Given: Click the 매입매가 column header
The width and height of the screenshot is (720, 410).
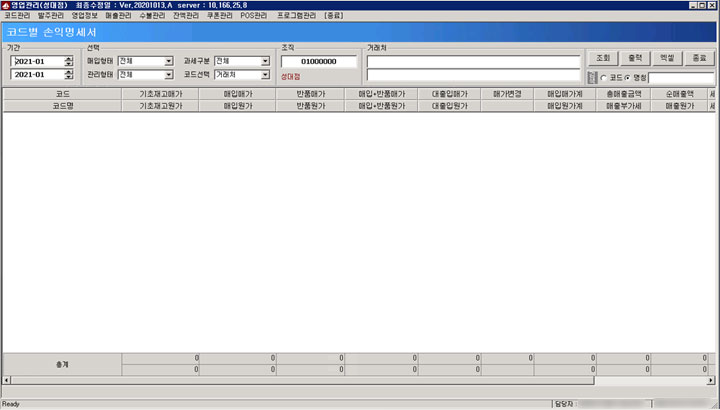Looking at the screenshot, I should [238, 94].
